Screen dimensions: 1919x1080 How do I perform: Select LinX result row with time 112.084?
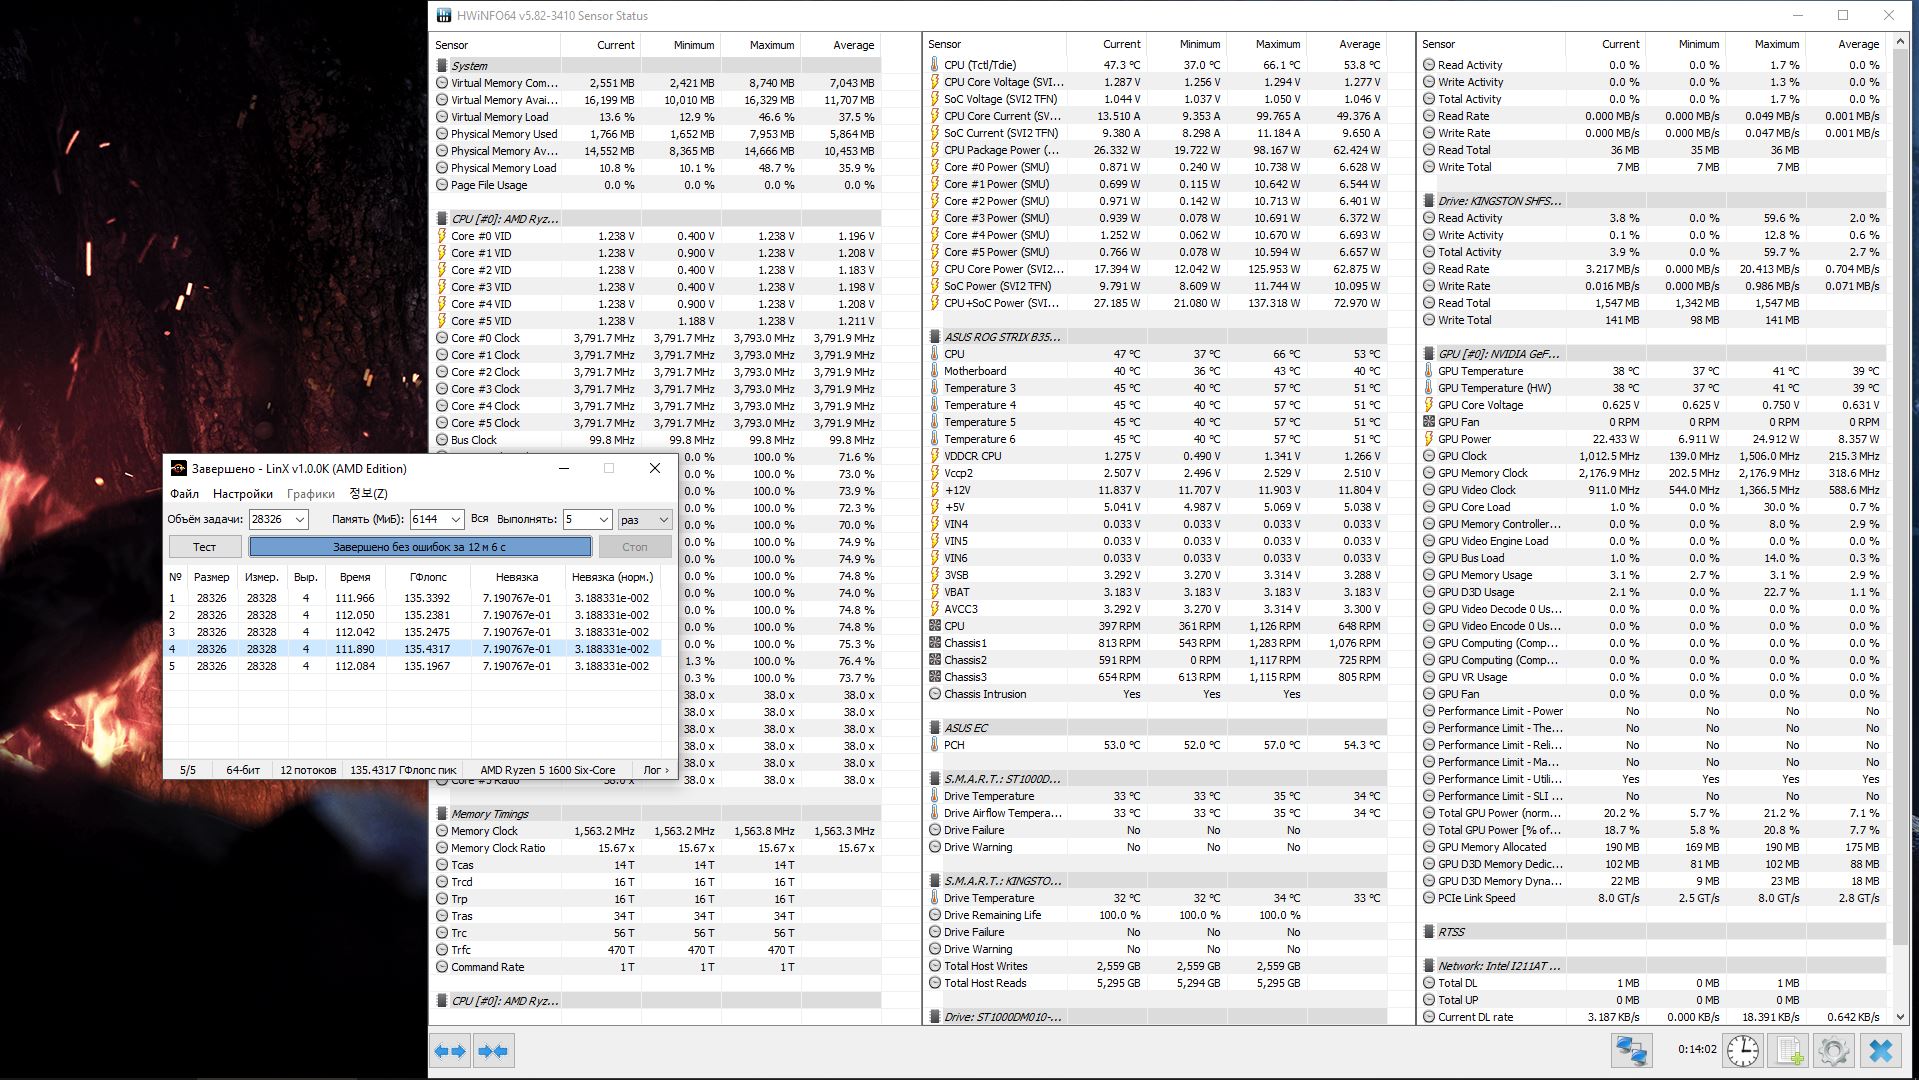click(412, 666)
